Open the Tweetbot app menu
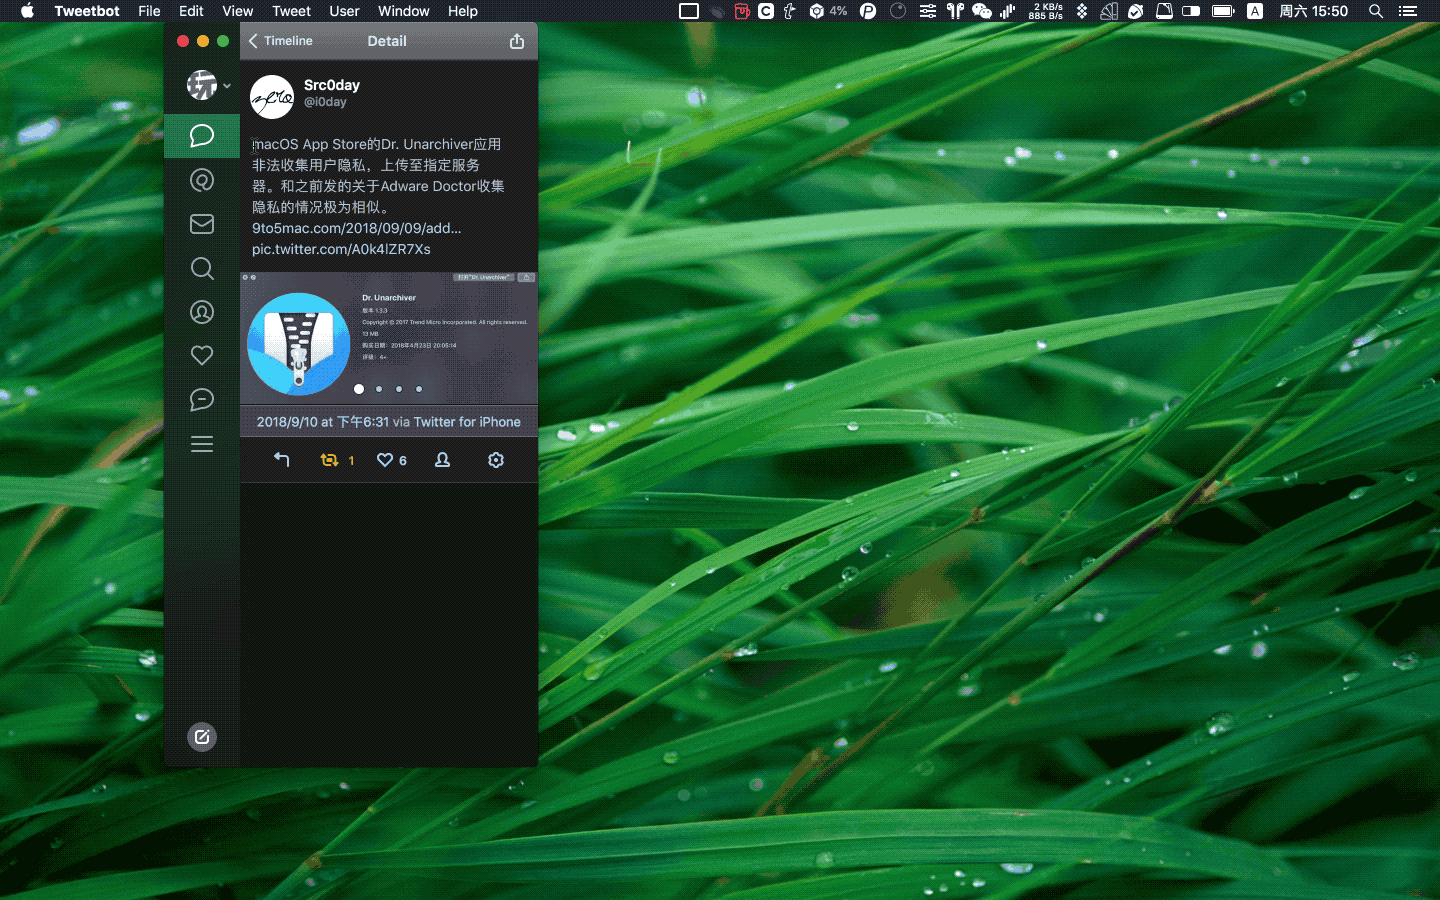This screenshot has width=1440, height=900. tap(87, 11)
